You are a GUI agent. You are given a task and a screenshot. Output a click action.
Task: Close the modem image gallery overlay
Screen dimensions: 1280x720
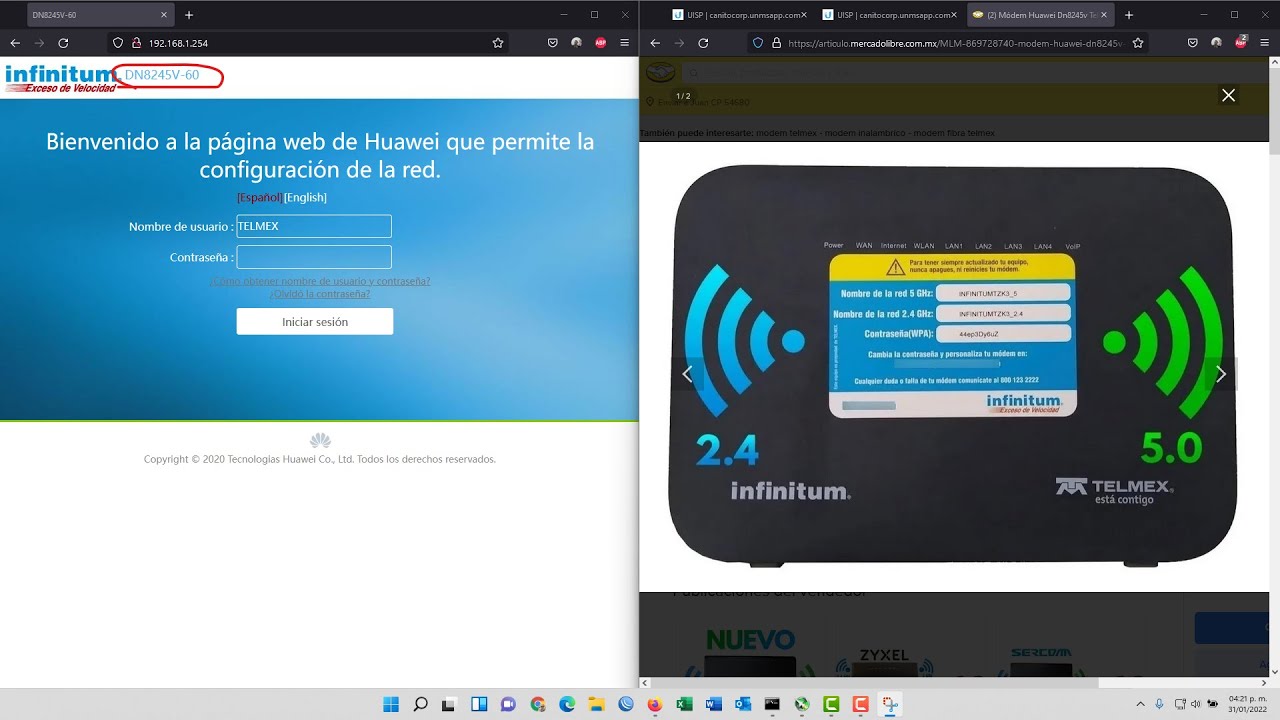[x=1229, y=95]
